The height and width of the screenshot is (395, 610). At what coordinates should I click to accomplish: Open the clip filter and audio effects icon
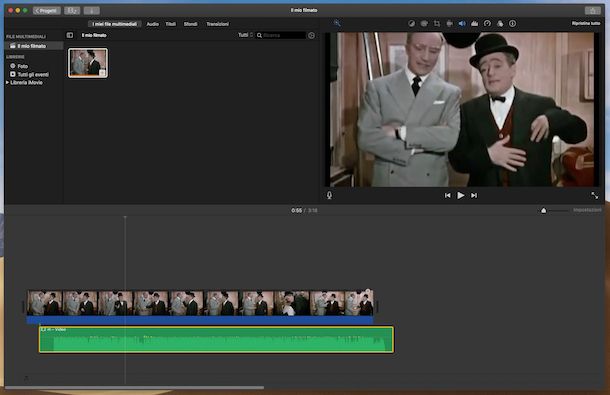pyautogui.click(x=500, y=24)
